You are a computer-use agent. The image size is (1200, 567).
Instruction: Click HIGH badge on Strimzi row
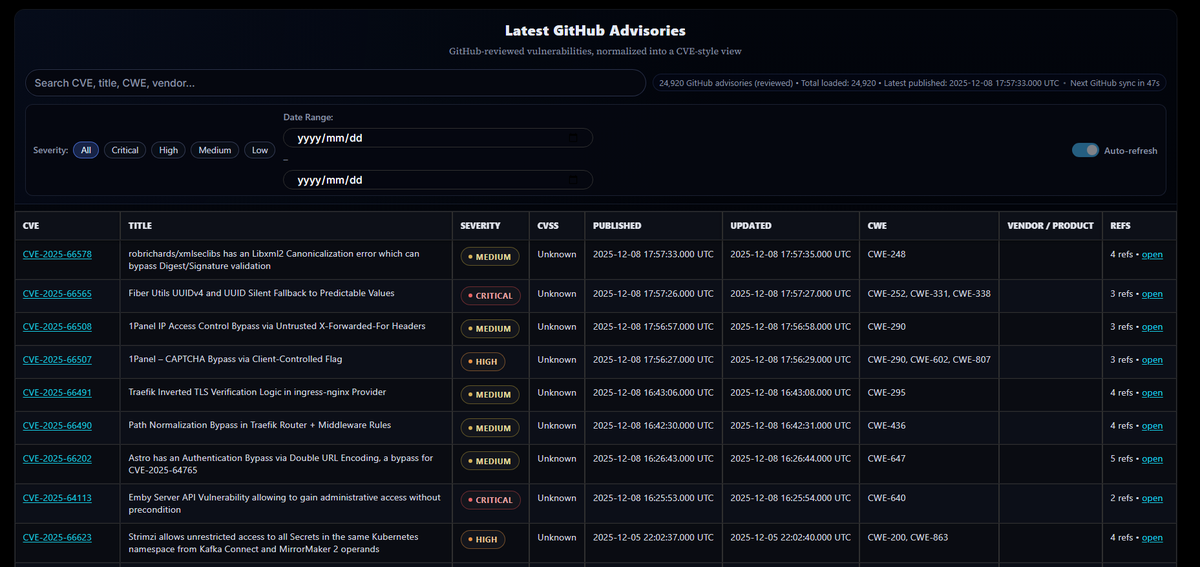(483, 539)
